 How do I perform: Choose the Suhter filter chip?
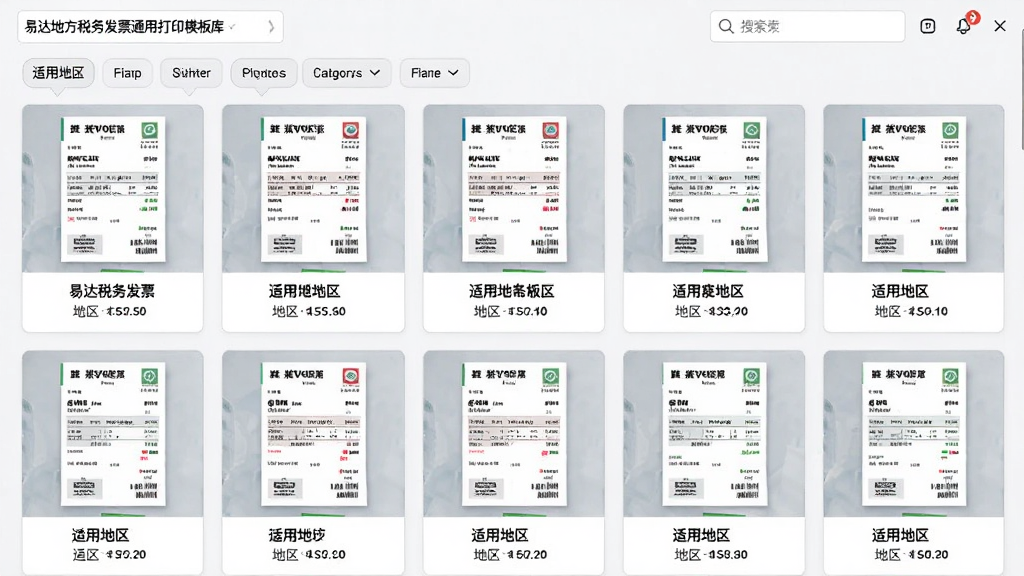tap(191, 72)
